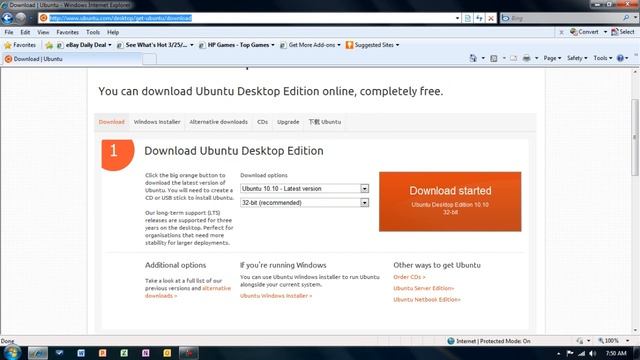Follow the Ubuntu Netbook Edition link
The image size is (640, 360).
(427, 300)
